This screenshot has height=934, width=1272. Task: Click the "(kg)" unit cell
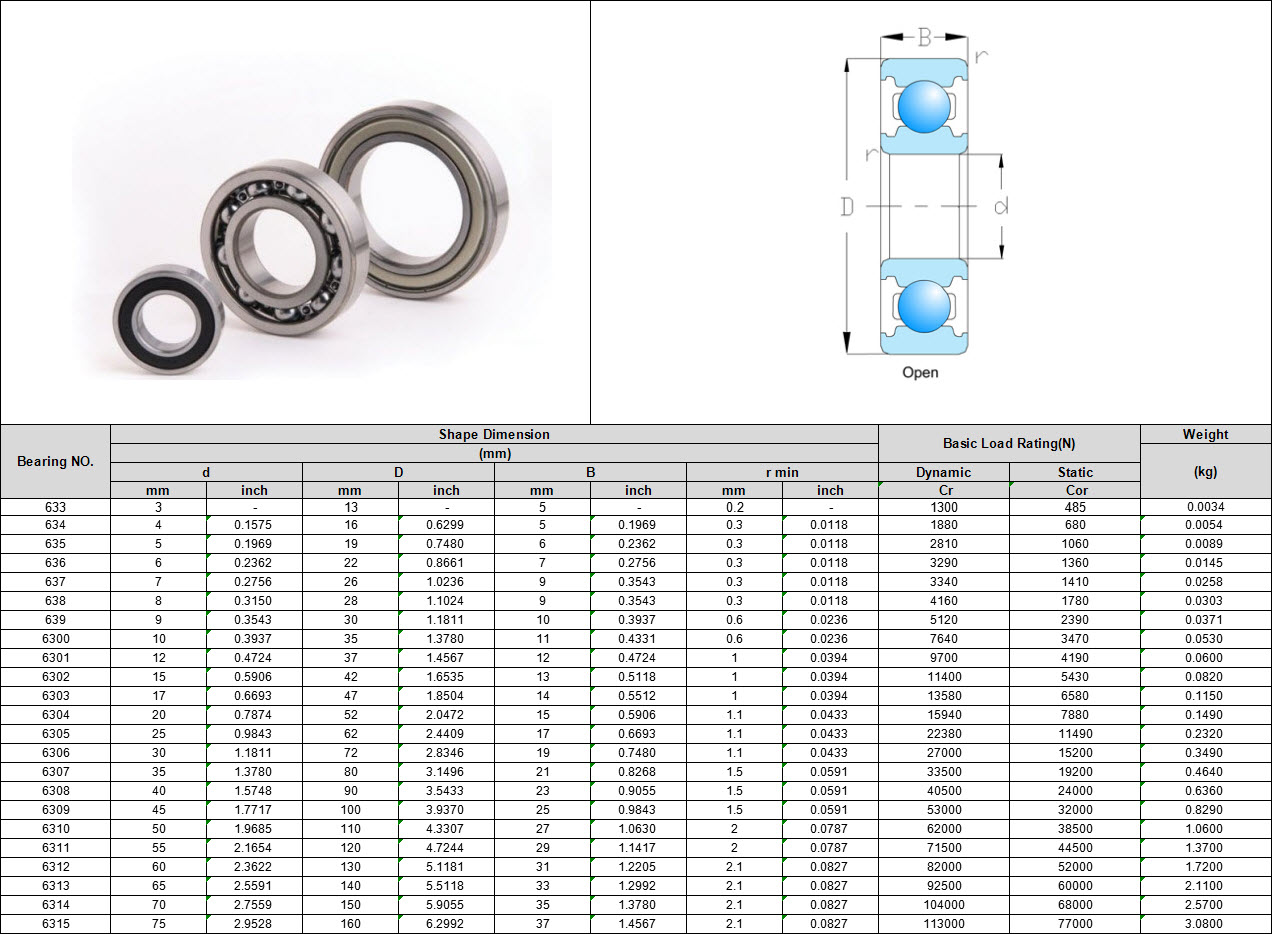1205,472
